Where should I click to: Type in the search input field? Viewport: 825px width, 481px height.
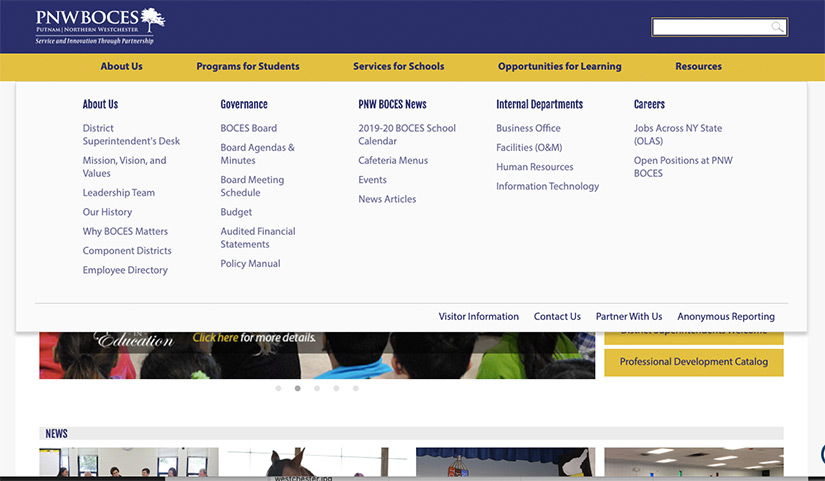[x=710, y=27]
